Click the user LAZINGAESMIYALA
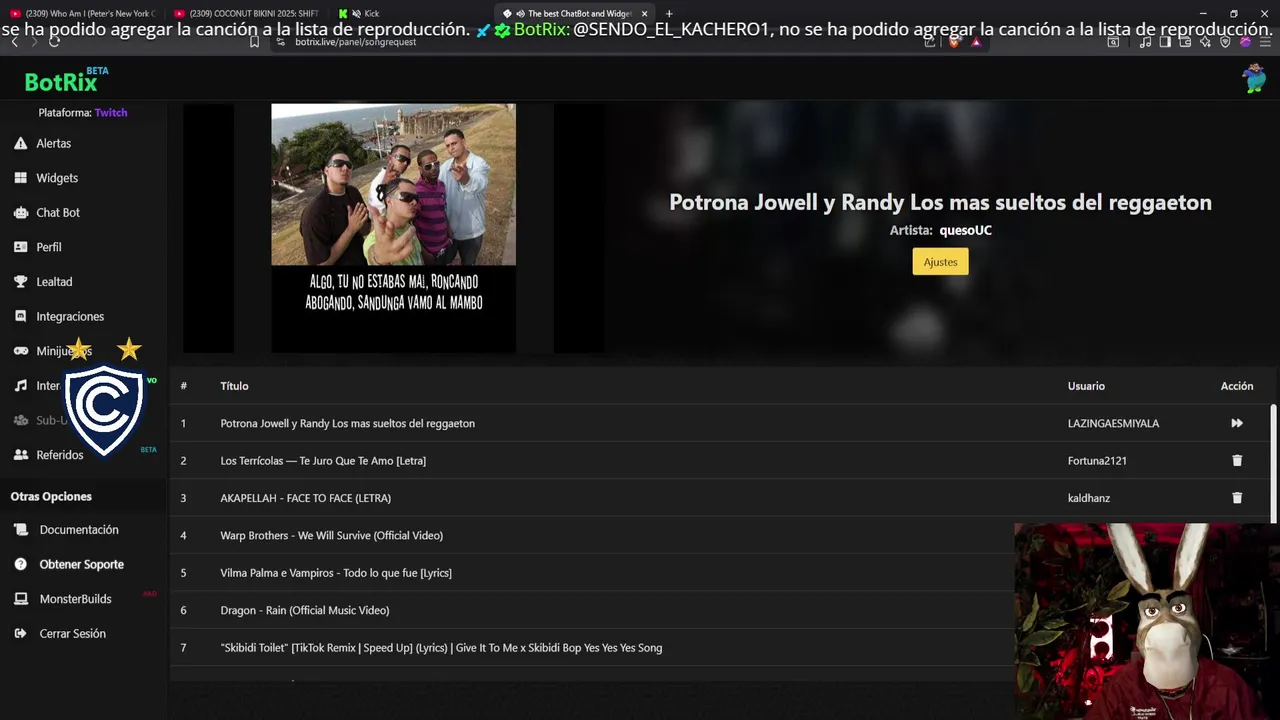 click(x=1113, y=423)
